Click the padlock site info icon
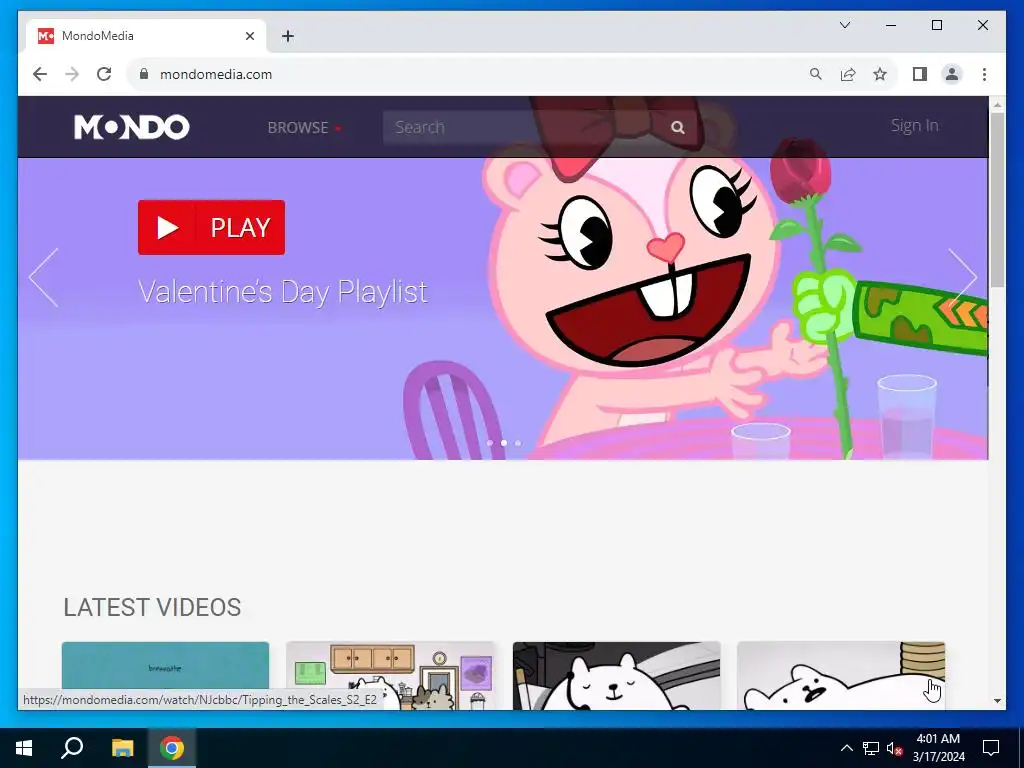The image size is (1024, 768). tap(144, 74)
